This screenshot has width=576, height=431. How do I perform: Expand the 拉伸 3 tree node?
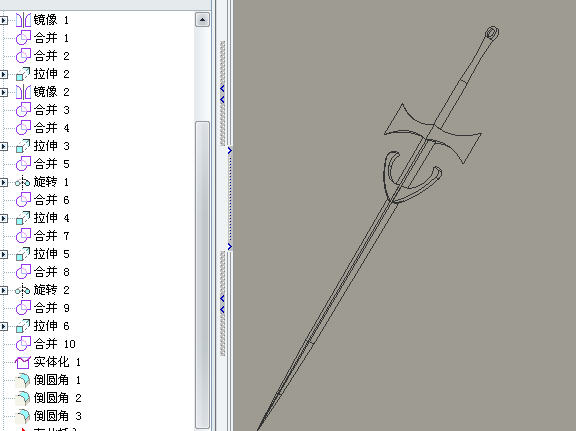click(x=4, y=146)
